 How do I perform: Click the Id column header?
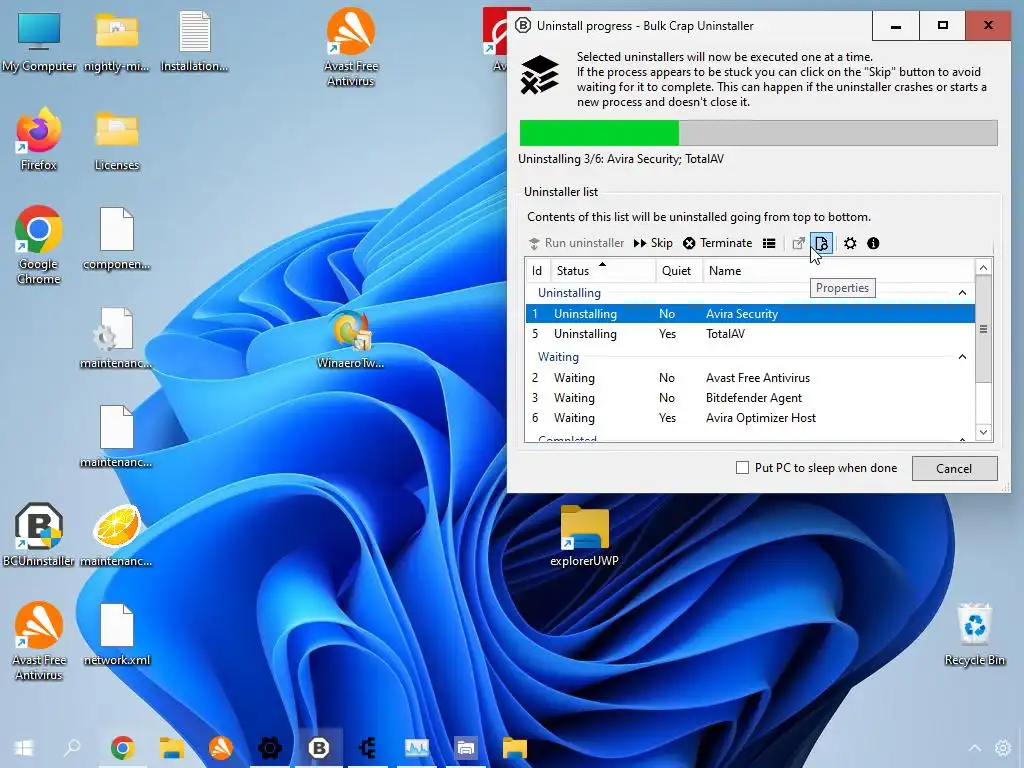coord(537,270)
